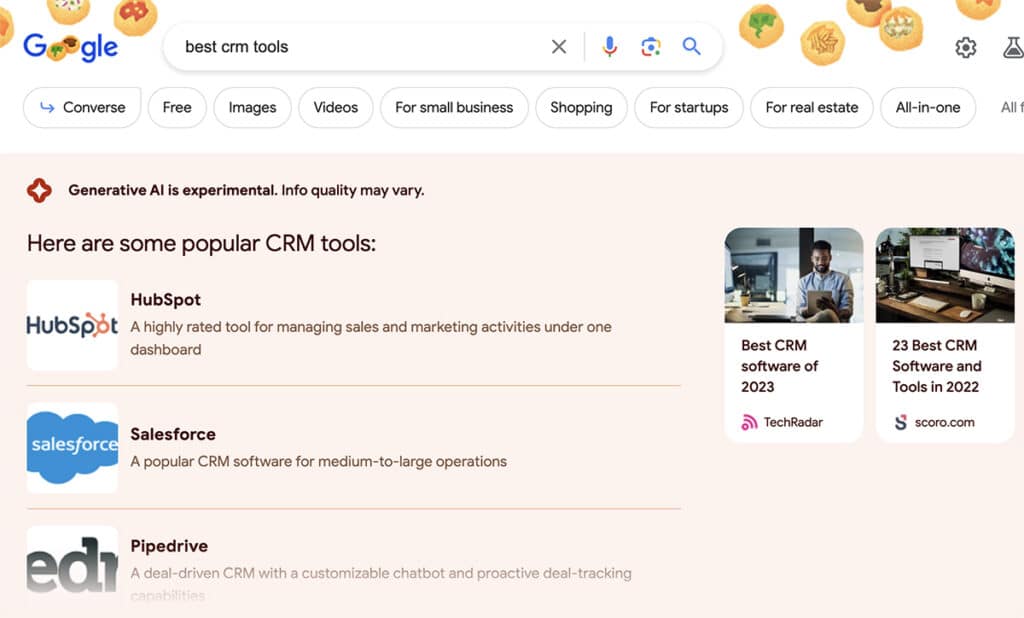Filter results by Free

[177, 107]
